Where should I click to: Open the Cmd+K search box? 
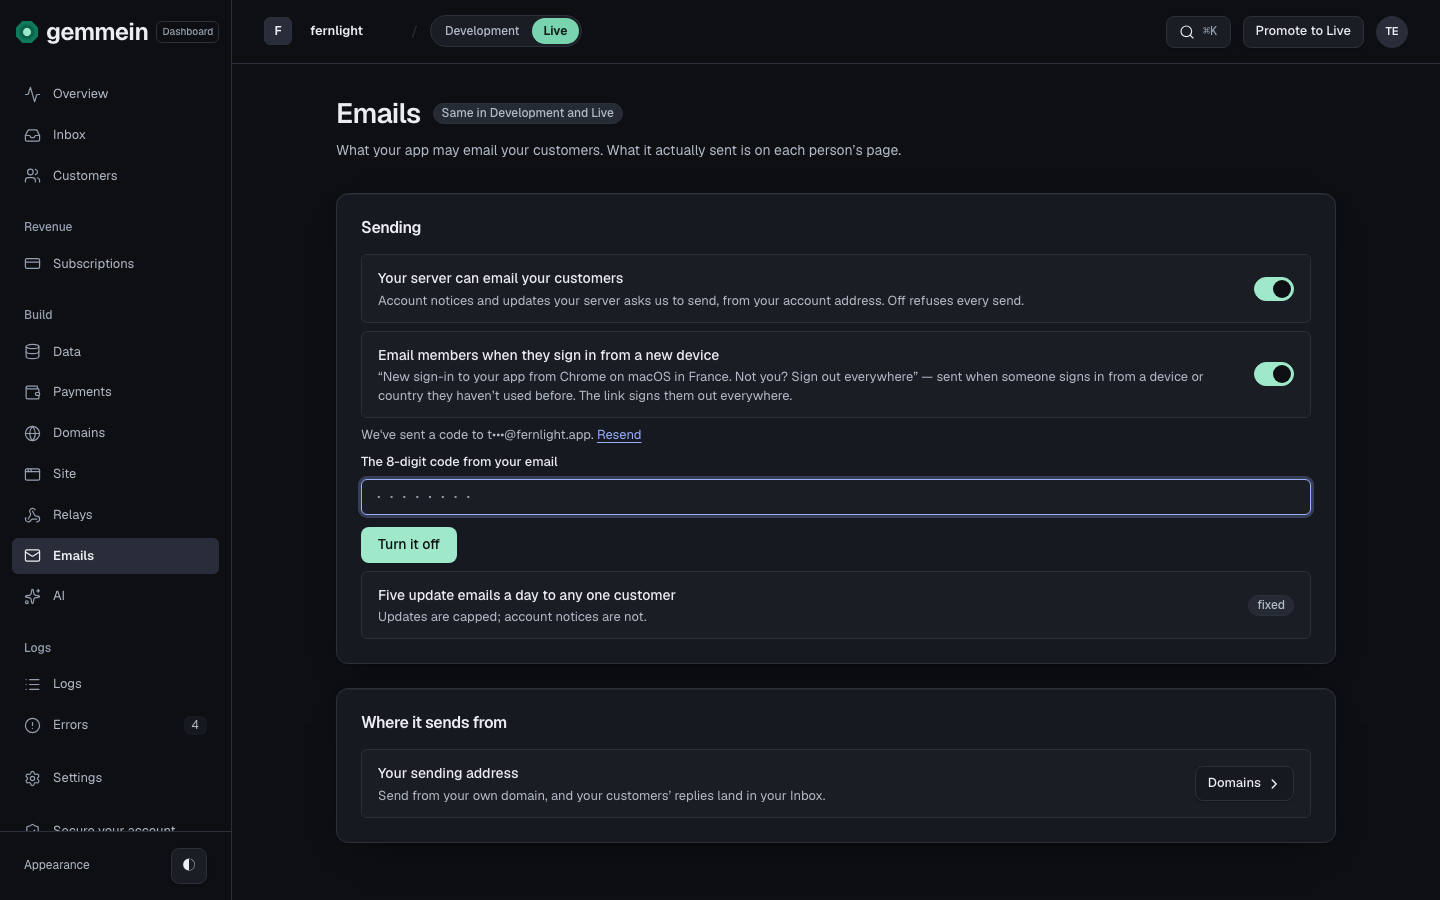pyautogui.click(x=1198, y=32)
